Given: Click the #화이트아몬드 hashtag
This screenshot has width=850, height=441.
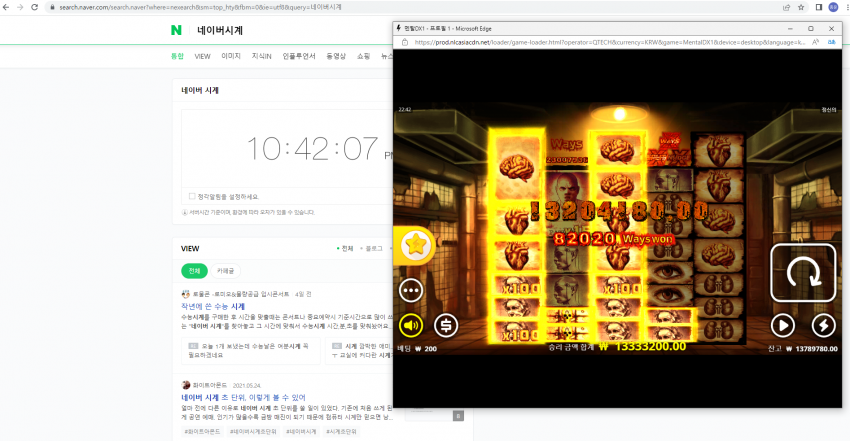Looking at the screenshot, I should (202, 432).
